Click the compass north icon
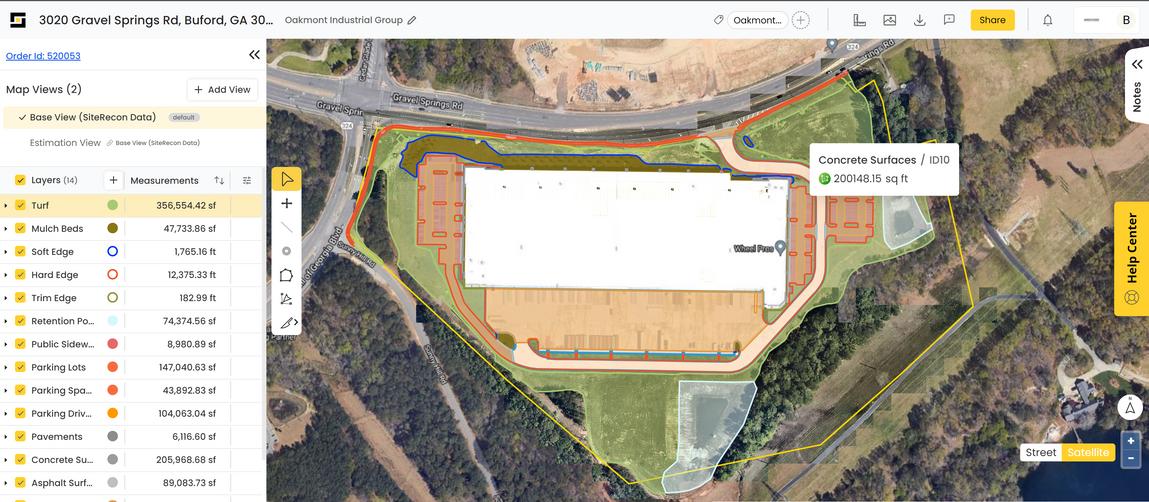The height and width of the screenshot is (502, 1149). [x=1131, y=407]
